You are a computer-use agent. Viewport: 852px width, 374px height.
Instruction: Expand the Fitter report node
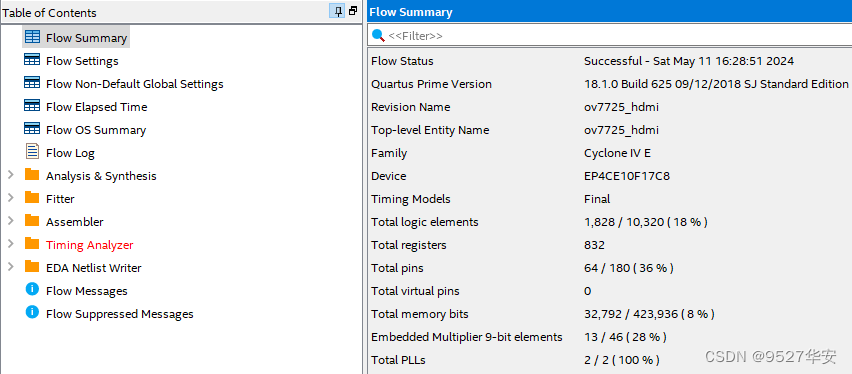10,198
